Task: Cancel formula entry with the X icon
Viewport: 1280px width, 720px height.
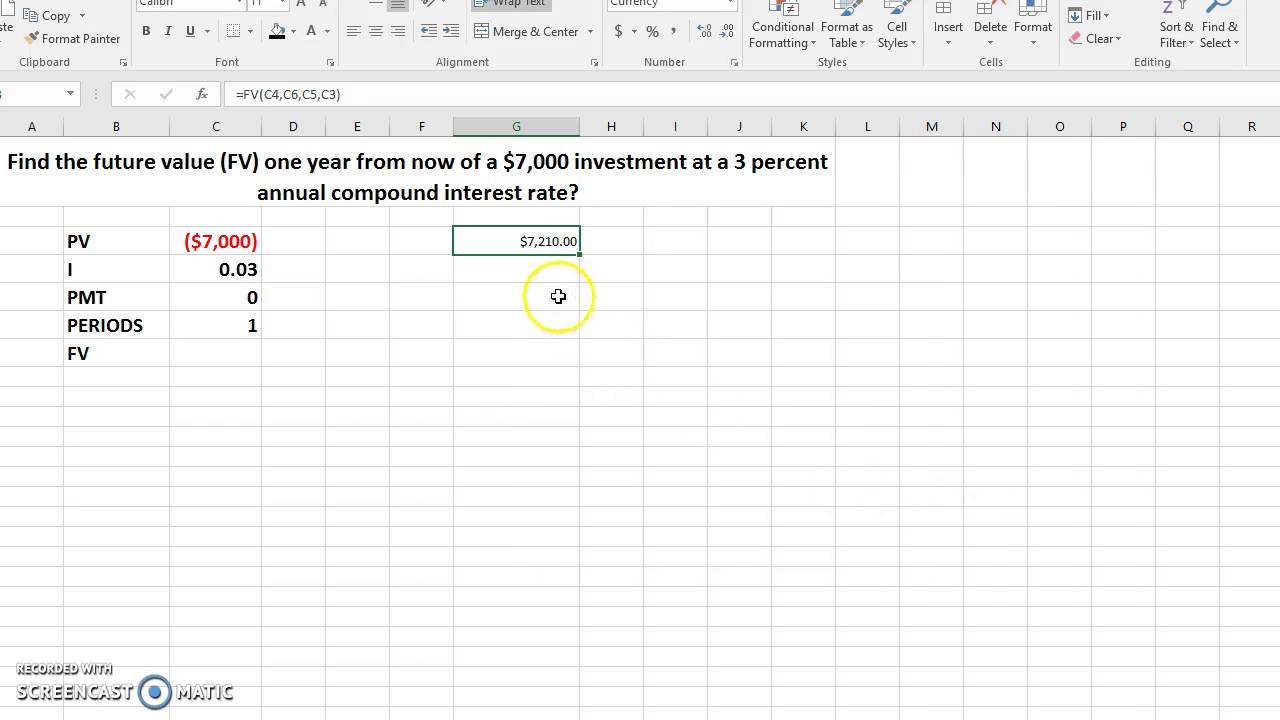Action: point(129,94)
